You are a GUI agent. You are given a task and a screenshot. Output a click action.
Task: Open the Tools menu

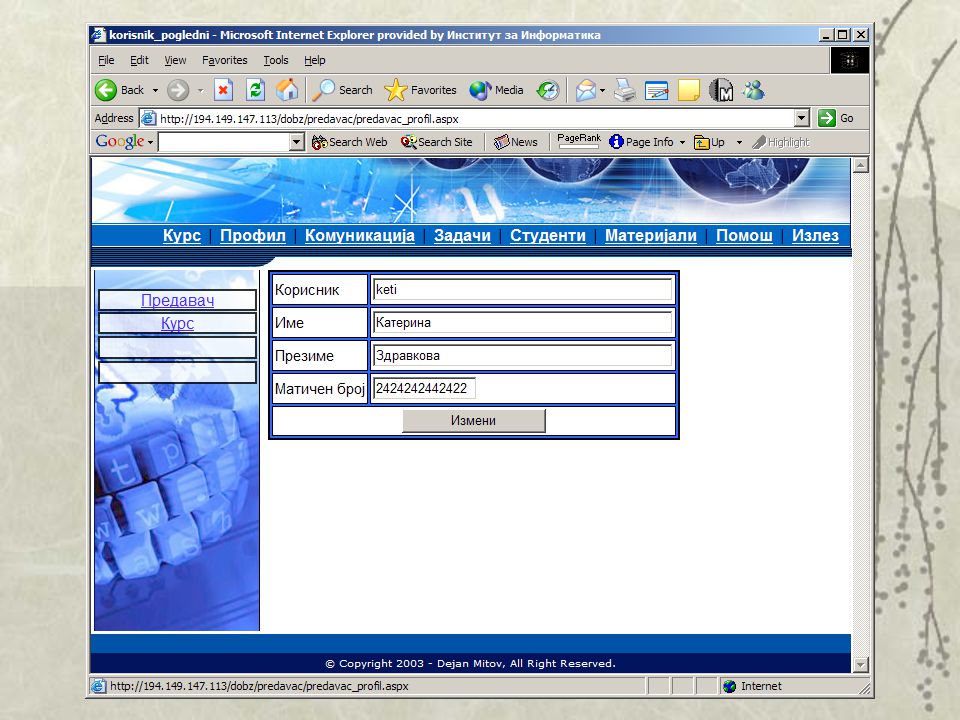point(276,60)
